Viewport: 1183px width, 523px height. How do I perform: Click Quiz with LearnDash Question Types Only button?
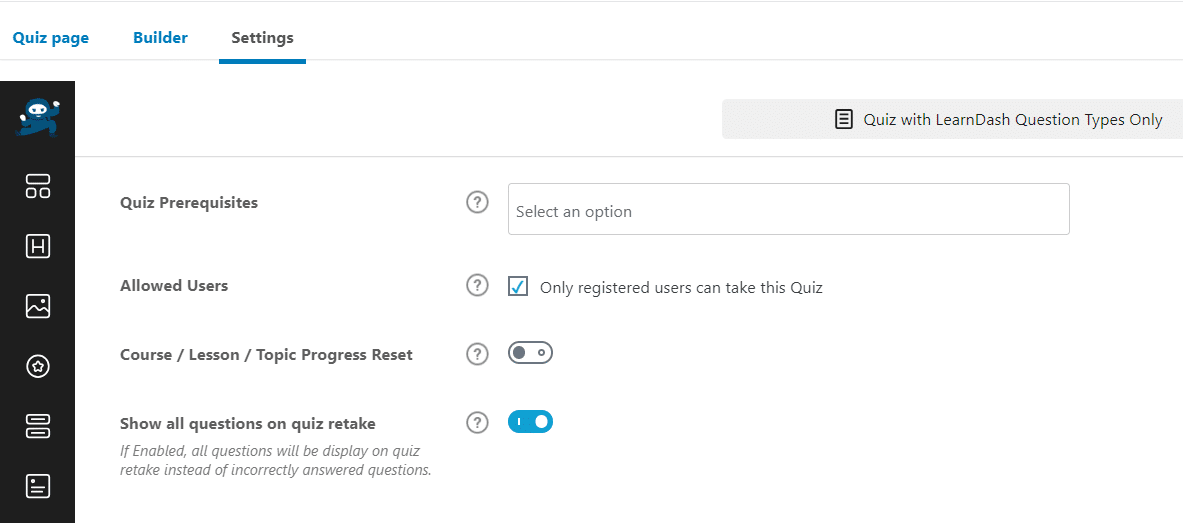pyautogui.click(x=952, y=119)
